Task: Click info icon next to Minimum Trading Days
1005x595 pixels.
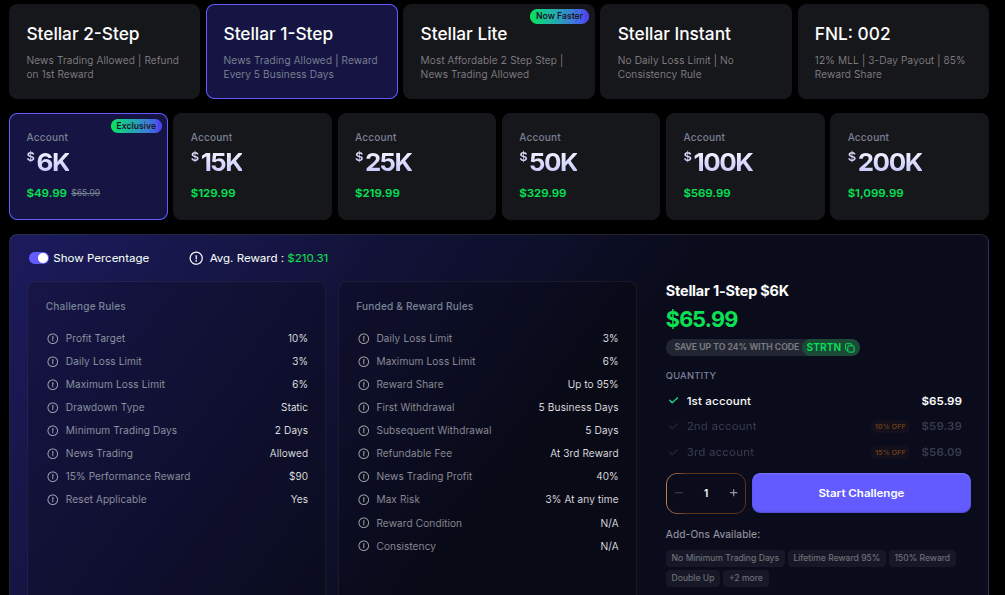Action: (x=53, y=431)
